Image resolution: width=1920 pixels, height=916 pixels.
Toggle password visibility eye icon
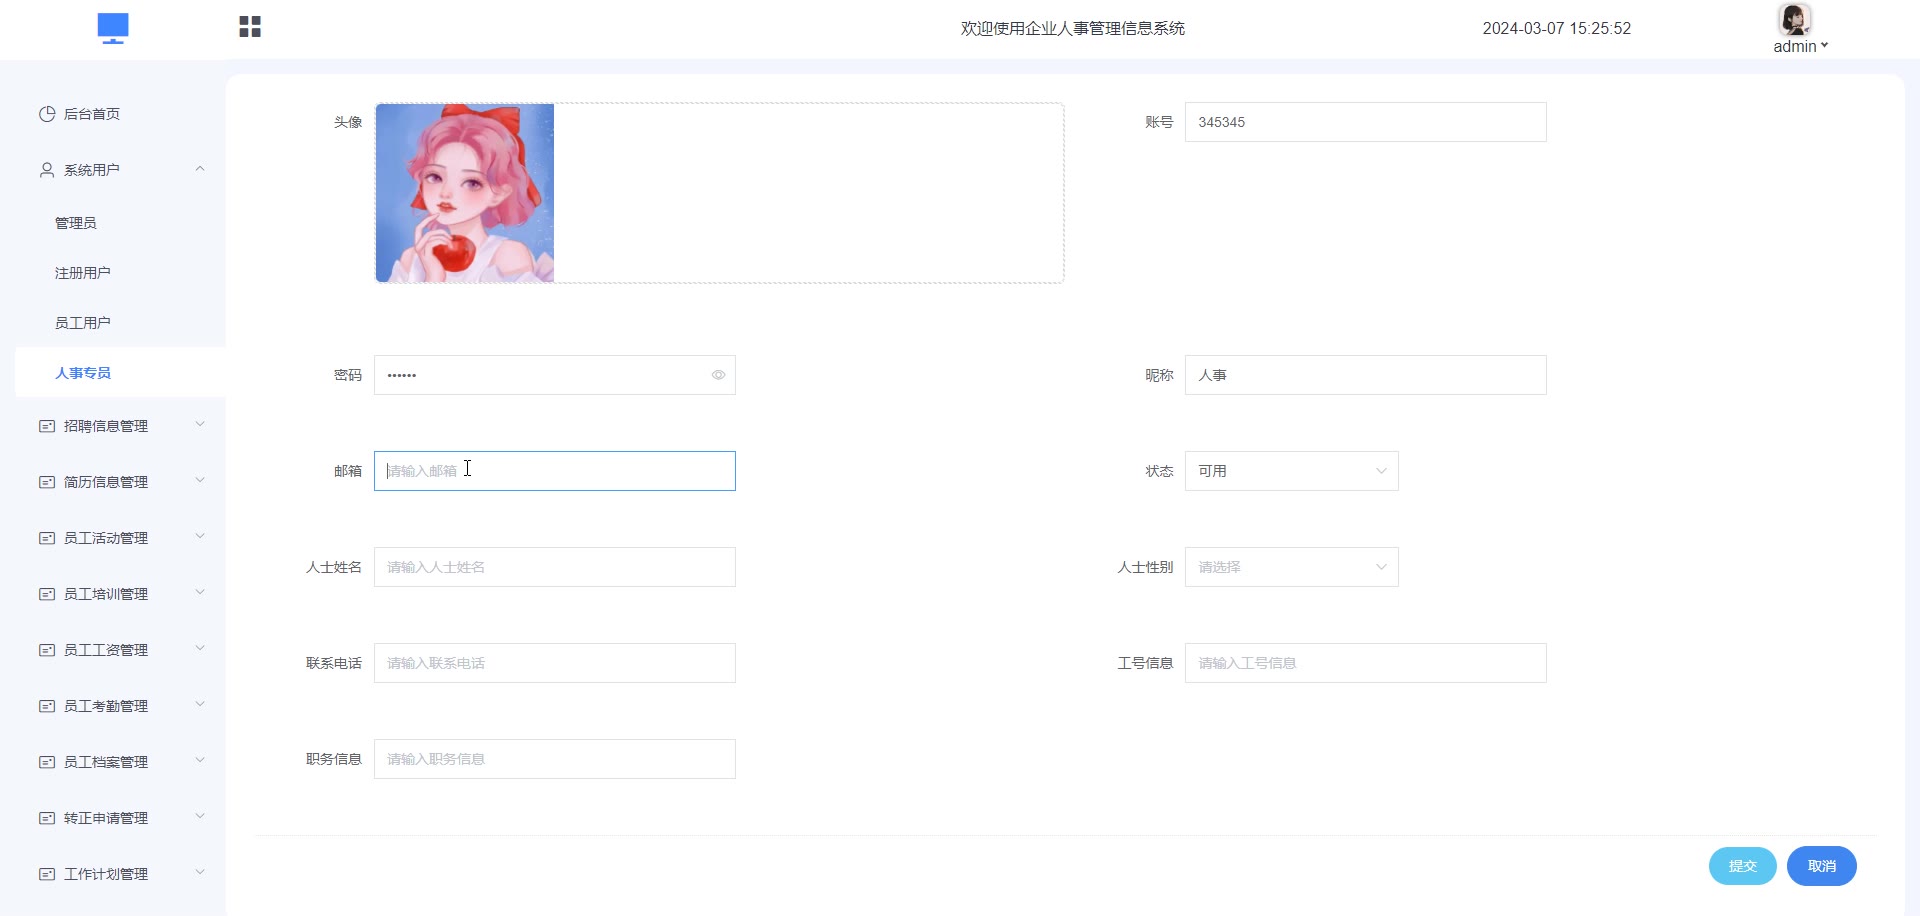coord(718,375)
